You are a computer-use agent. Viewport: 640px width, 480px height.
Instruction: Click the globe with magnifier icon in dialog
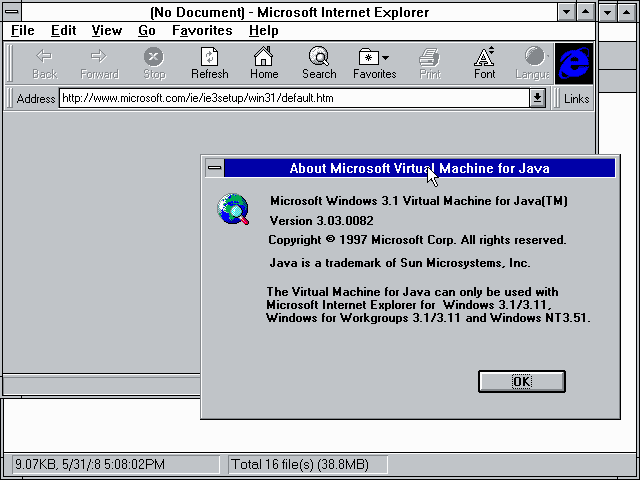233,209
